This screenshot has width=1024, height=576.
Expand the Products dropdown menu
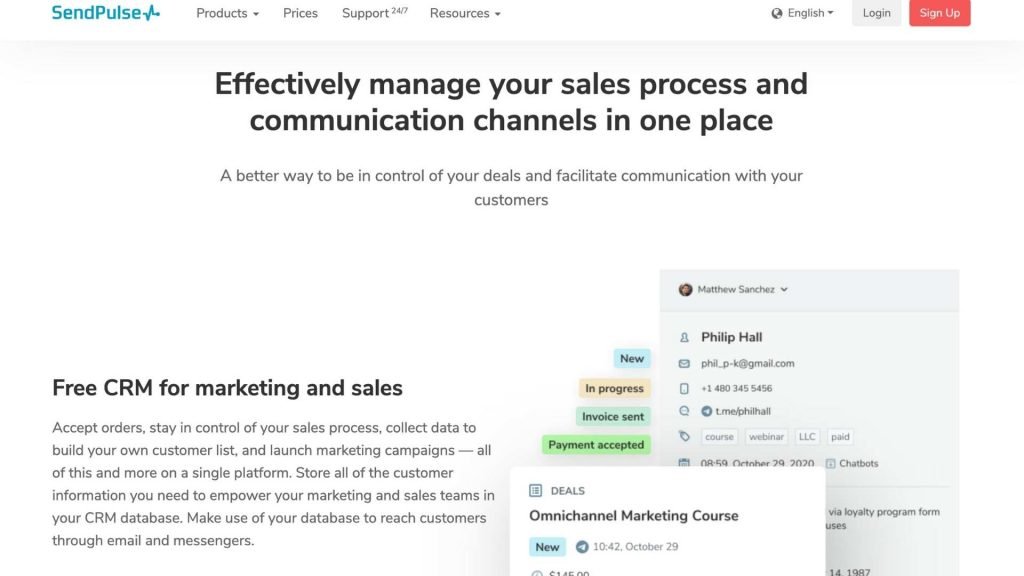point(227,13)
